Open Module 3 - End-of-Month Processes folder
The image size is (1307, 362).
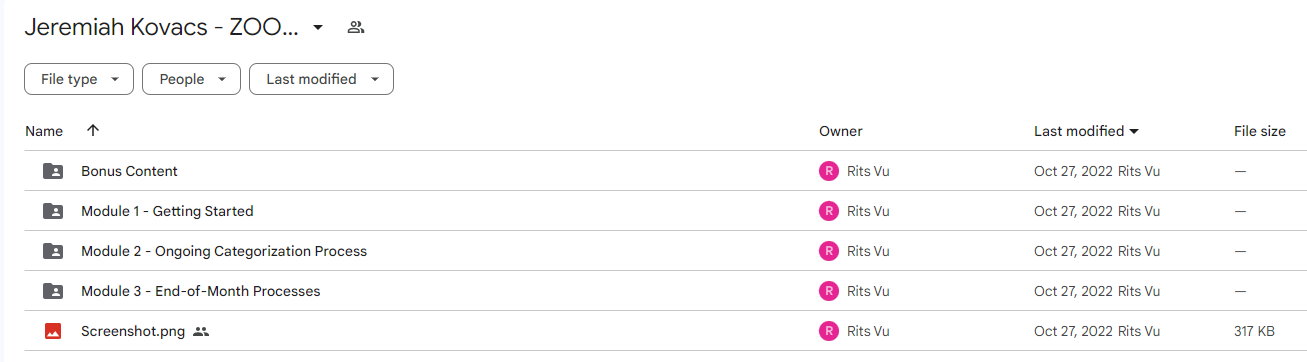[201, 291]
